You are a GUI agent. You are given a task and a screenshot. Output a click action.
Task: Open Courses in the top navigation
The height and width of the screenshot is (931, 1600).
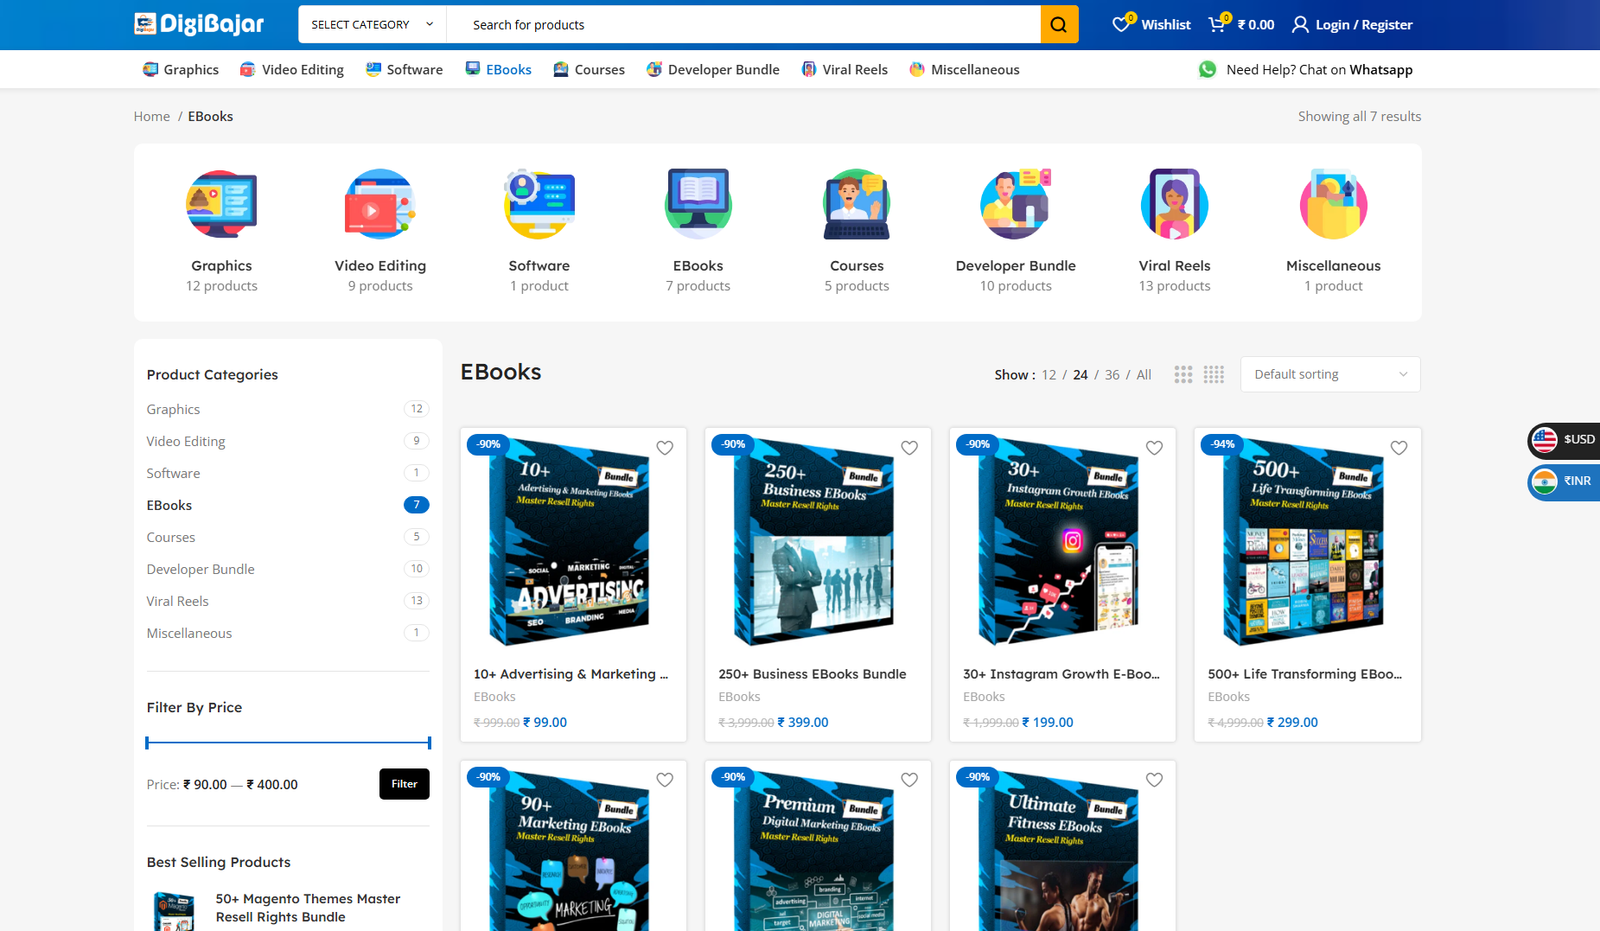pyautogui.click(x=589, y=69)
